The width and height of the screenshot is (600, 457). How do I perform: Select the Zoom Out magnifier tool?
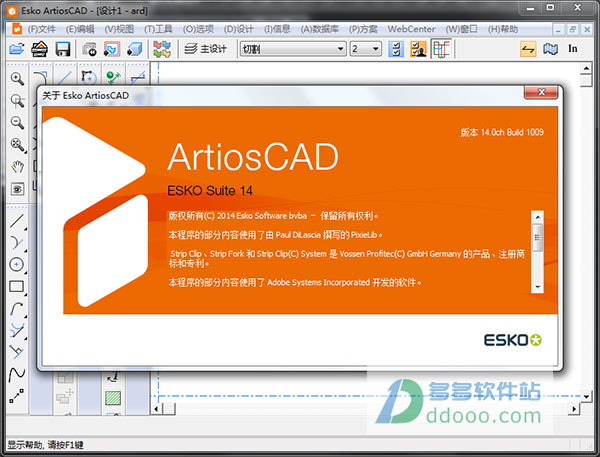coord(17,122)
